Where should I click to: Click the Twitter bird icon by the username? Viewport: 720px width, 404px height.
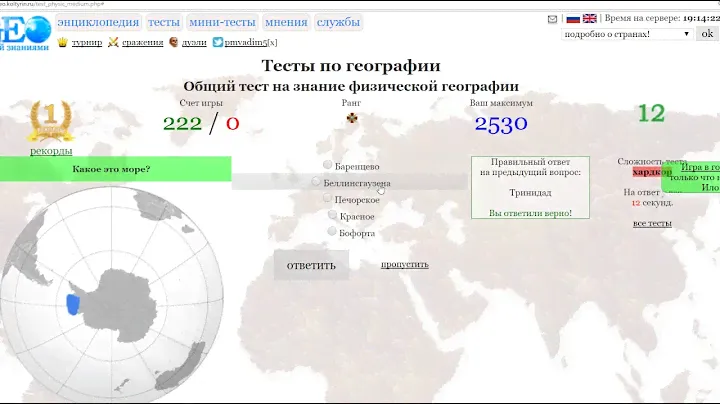click(217, 42)
